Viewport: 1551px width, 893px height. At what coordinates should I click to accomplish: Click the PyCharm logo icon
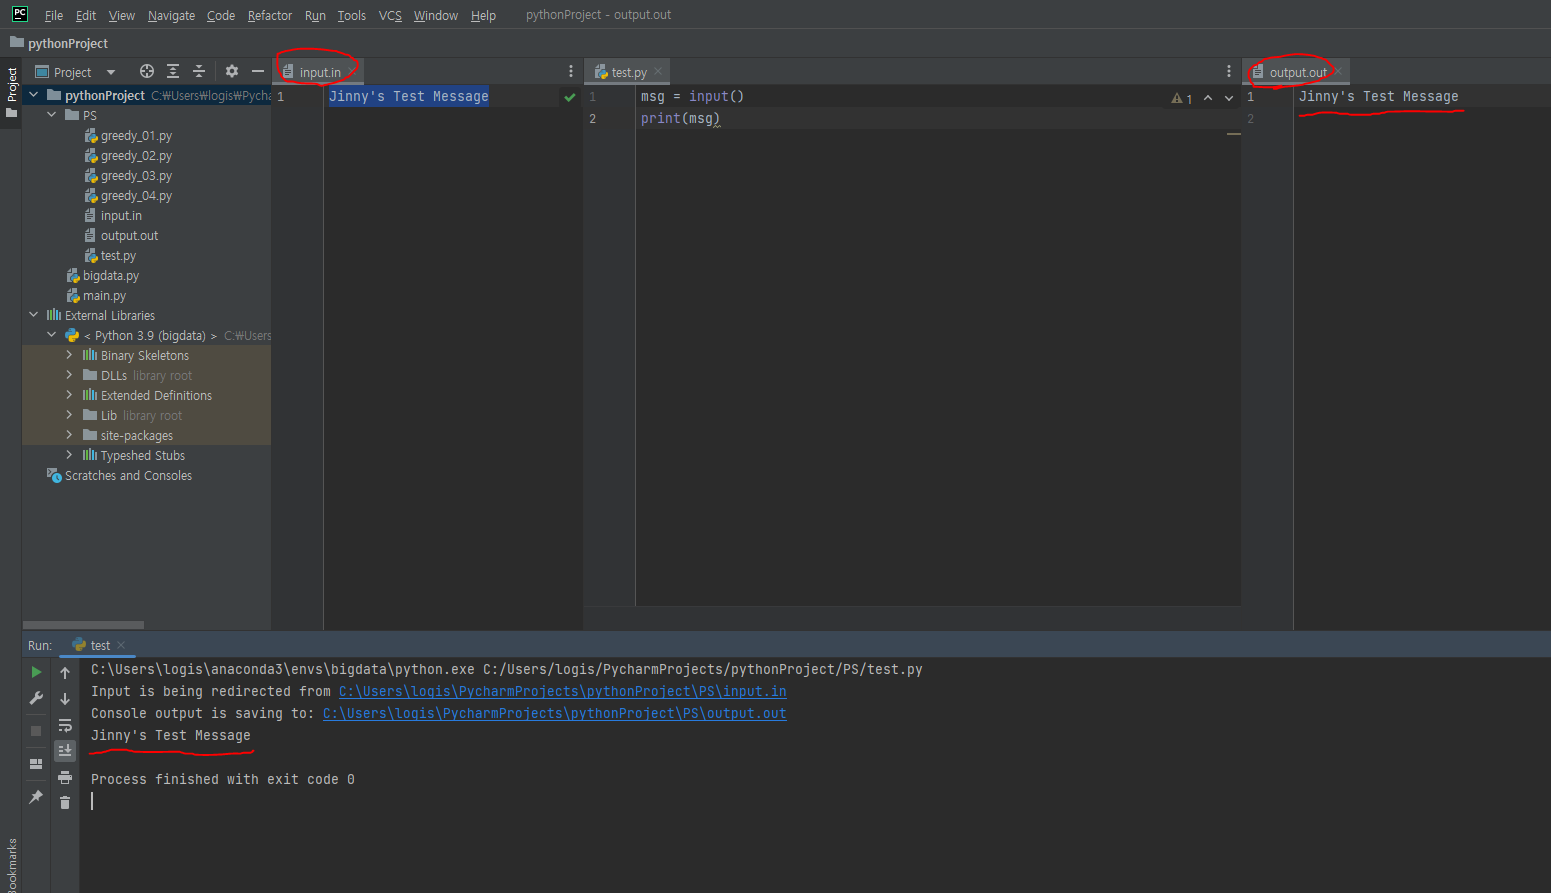pyautogui.click(x=20, y=14)
